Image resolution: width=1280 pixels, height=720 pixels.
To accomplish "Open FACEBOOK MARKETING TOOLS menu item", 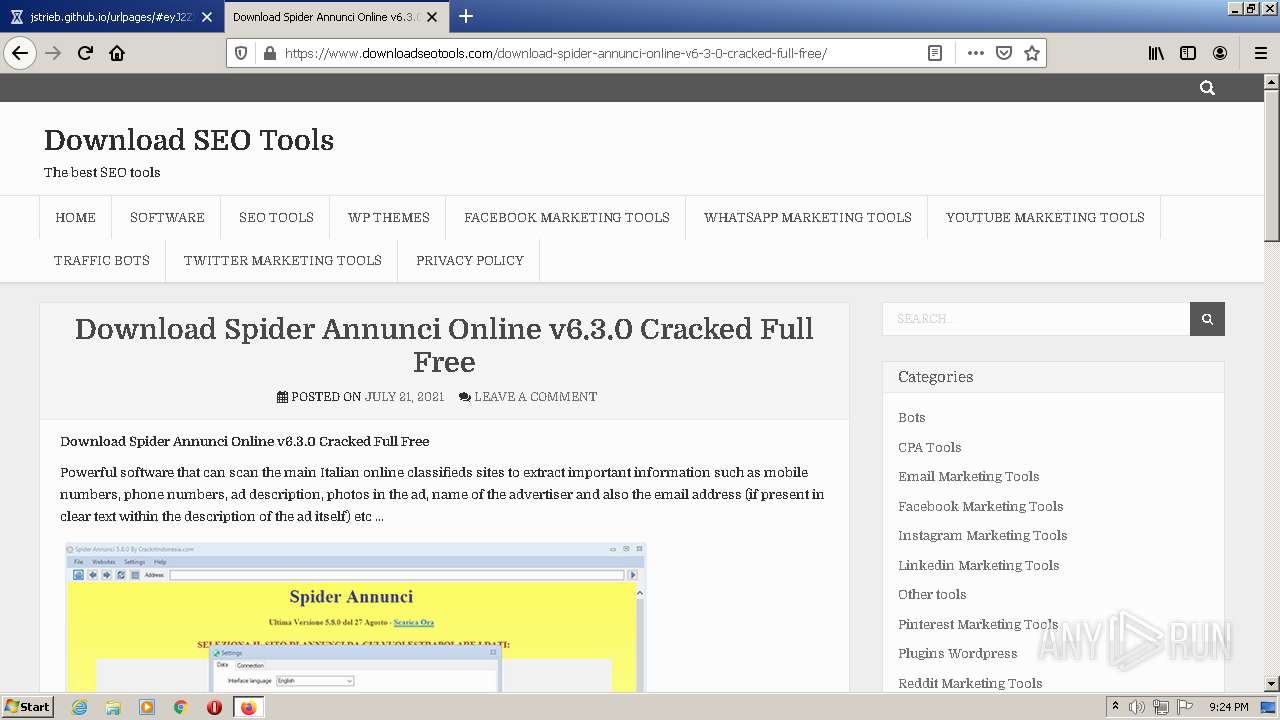I will 567,217.
